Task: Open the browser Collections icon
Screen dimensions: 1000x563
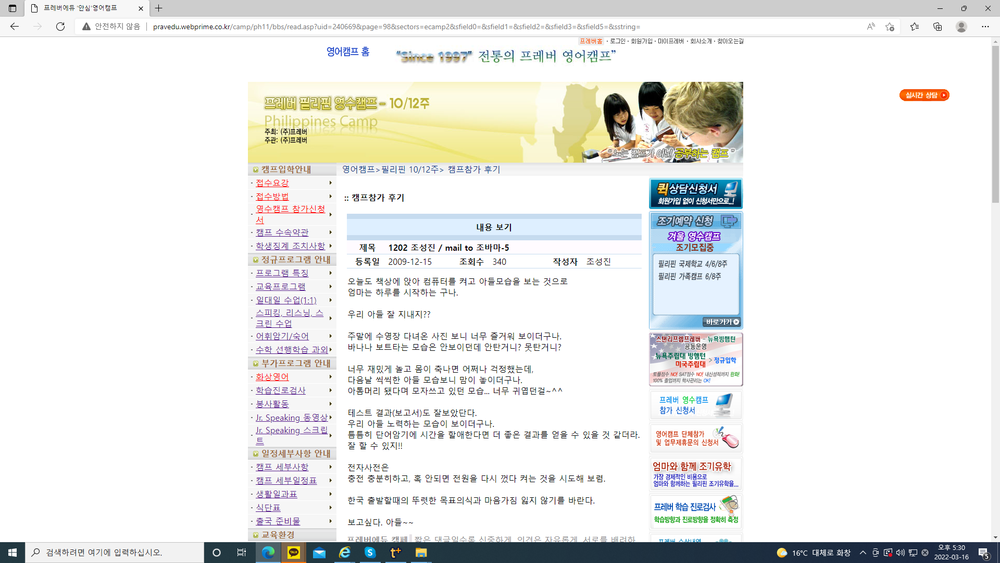Action: 938,27
